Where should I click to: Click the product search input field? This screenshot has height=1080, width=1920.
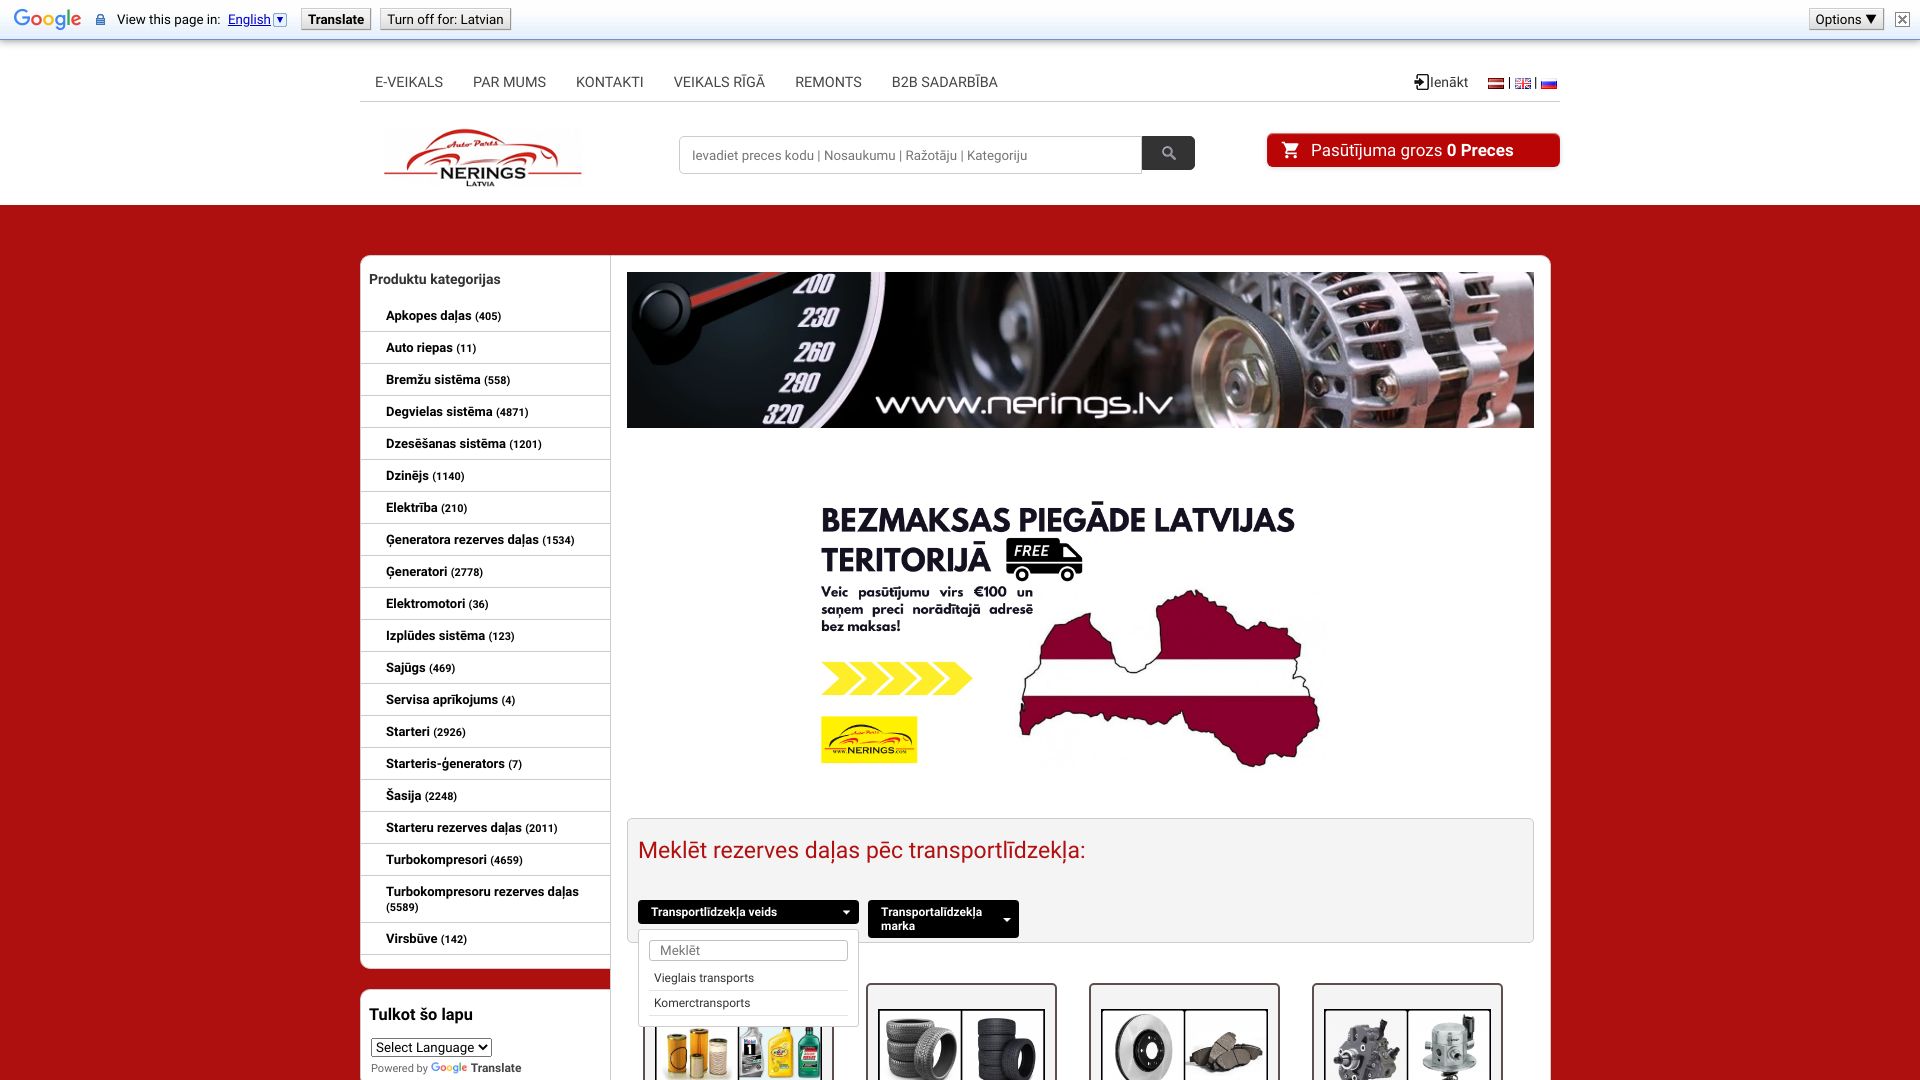click(x=910, y=155)
